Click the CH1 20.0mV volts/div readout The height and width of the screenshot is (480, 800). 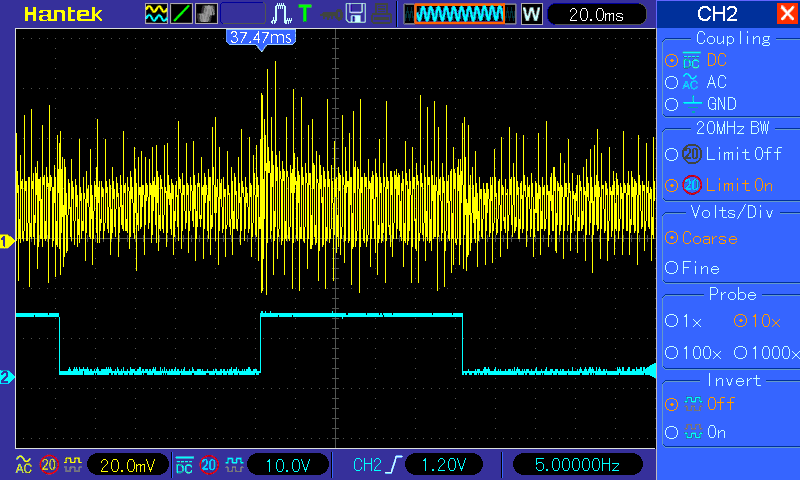click(128, 465)
